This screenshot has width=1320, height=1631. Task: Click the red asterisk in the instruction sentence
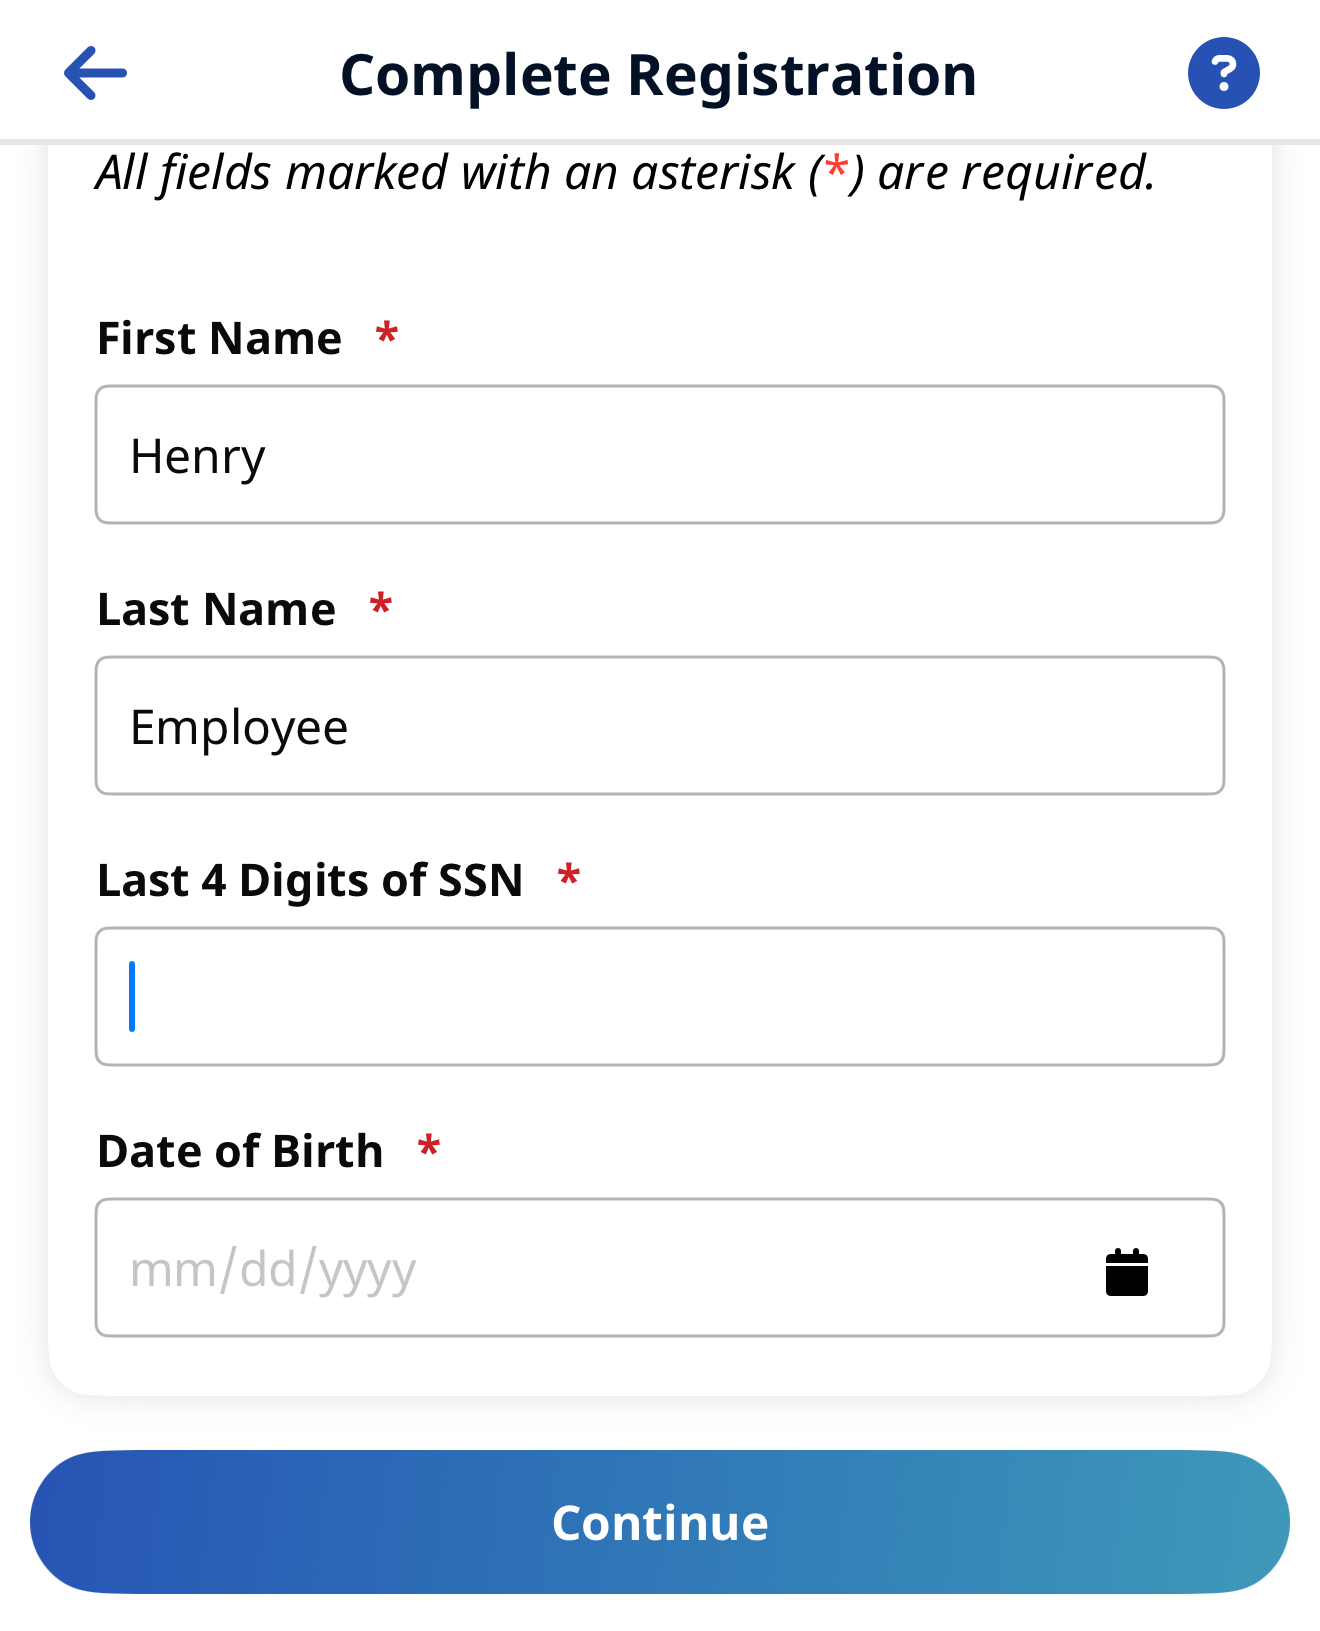tap(836, 169)
